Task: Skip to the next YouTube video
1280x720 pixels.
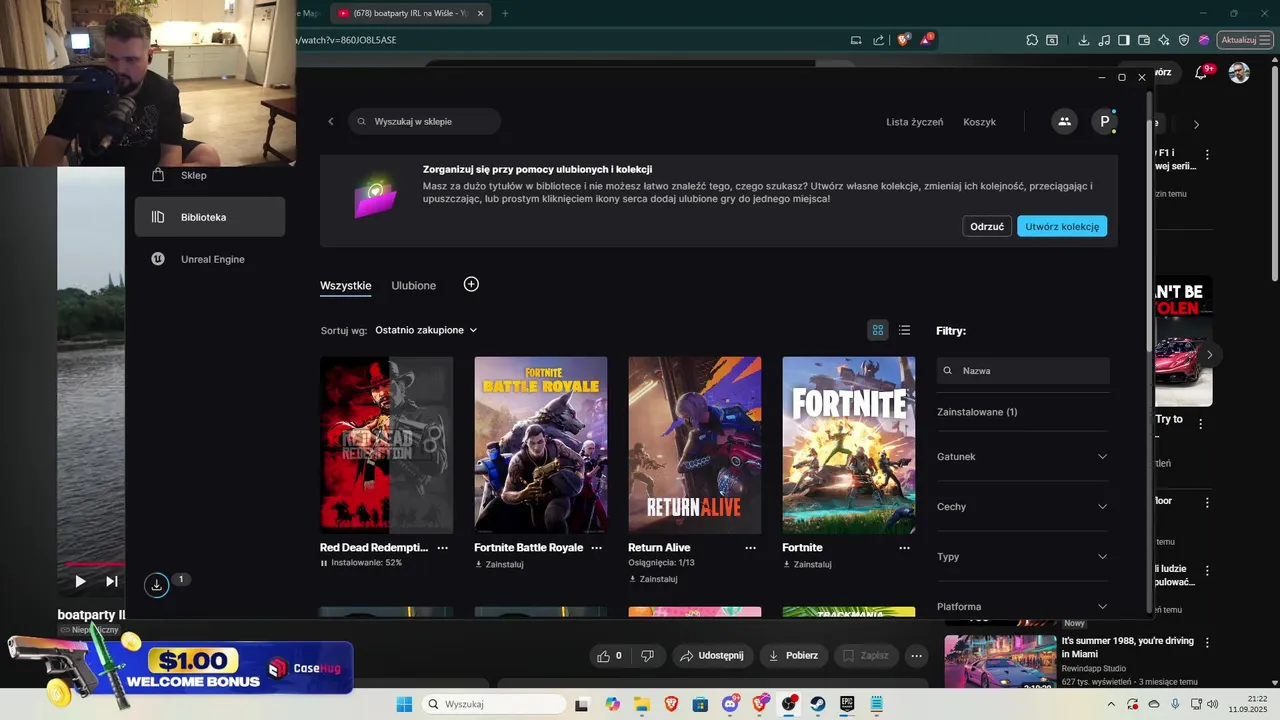Action: [x=112, y=581]
